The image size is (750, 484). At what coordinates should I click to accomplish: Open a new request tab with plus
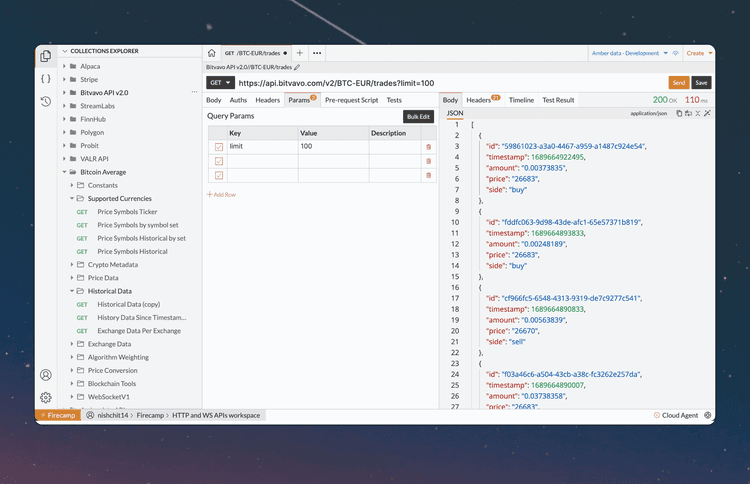coord(300,52)
